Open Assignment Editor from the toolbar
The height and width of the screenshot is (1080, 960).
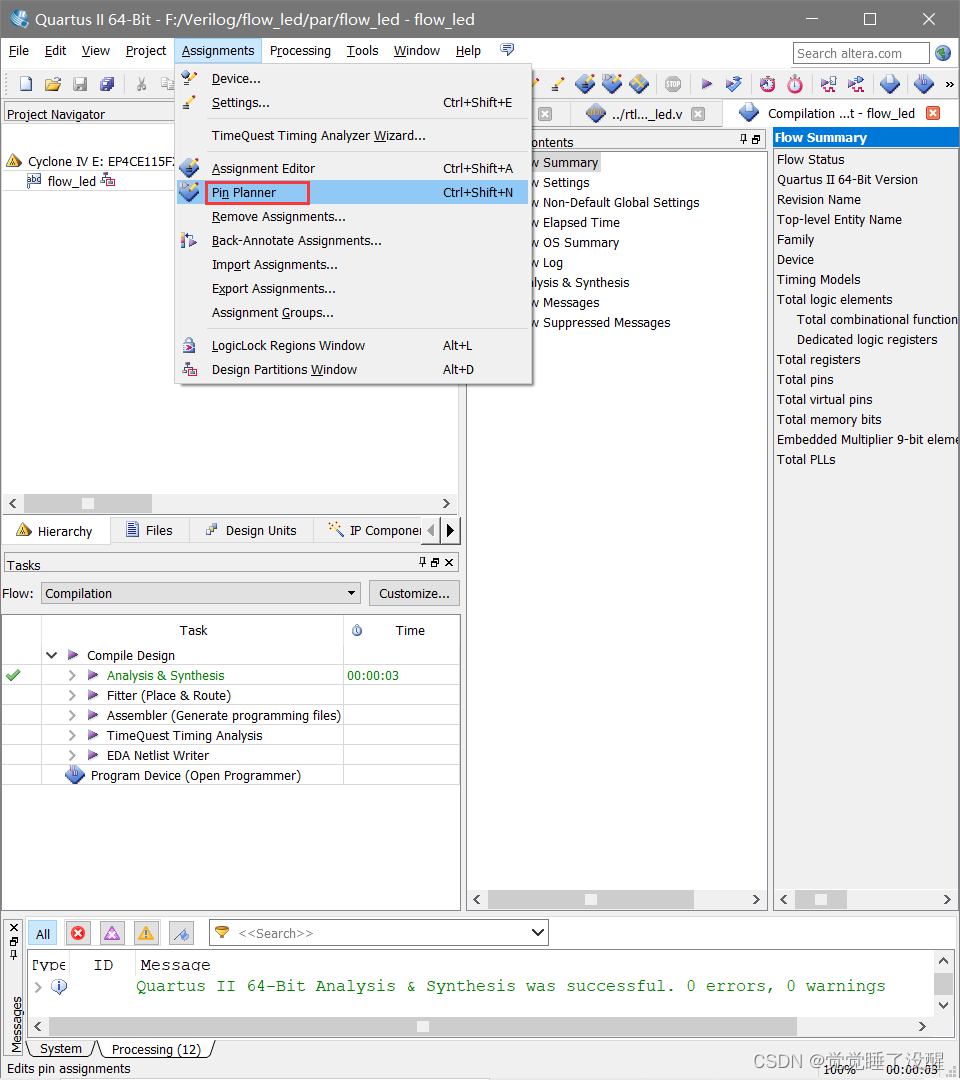(x=585, y=84)
